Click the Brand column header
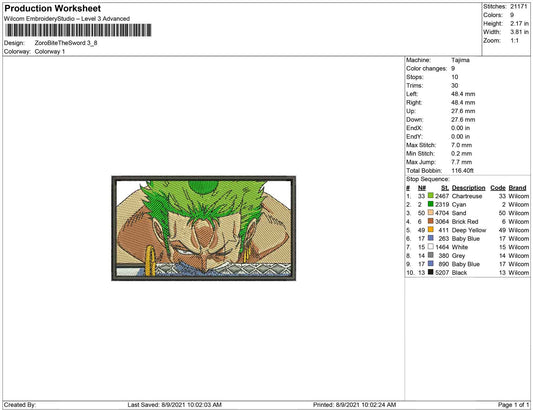 (x=517, y=188)
